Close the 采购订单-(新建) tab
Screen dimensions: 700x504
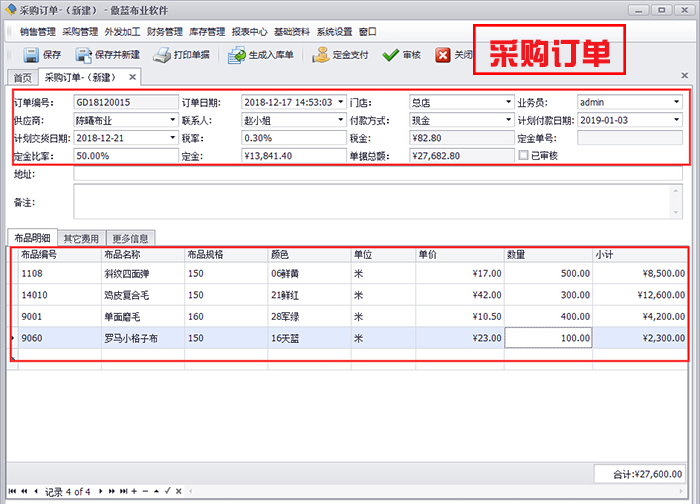click(x=132, y=77)
